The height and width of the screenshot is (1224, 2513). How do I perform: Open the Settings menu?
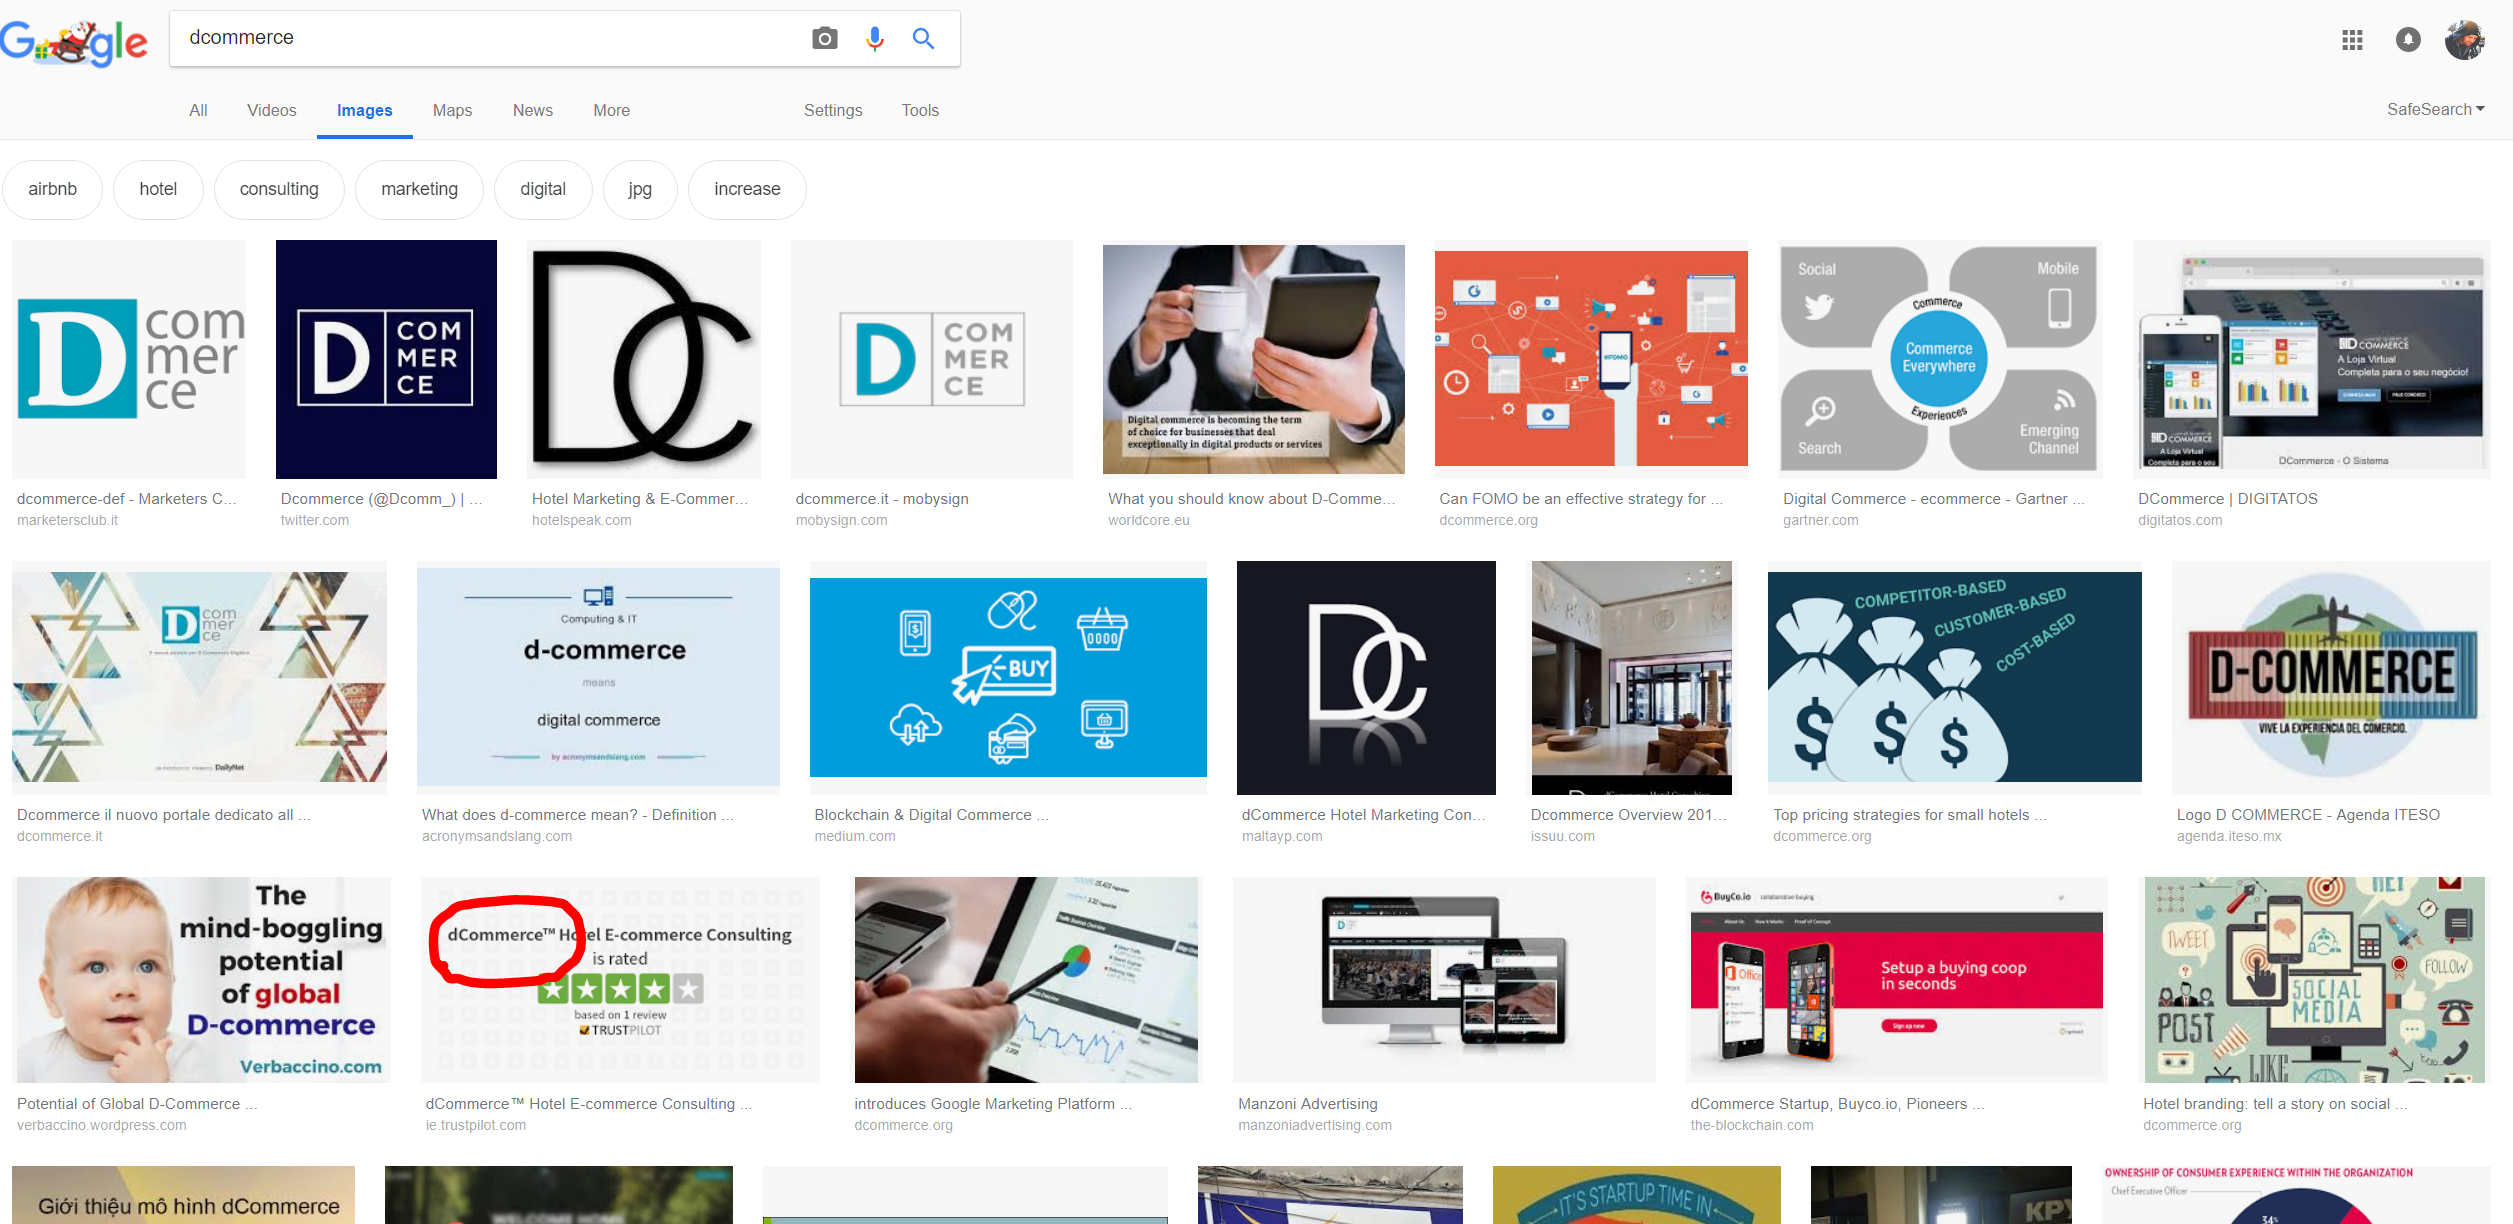[x=833, y=110]
